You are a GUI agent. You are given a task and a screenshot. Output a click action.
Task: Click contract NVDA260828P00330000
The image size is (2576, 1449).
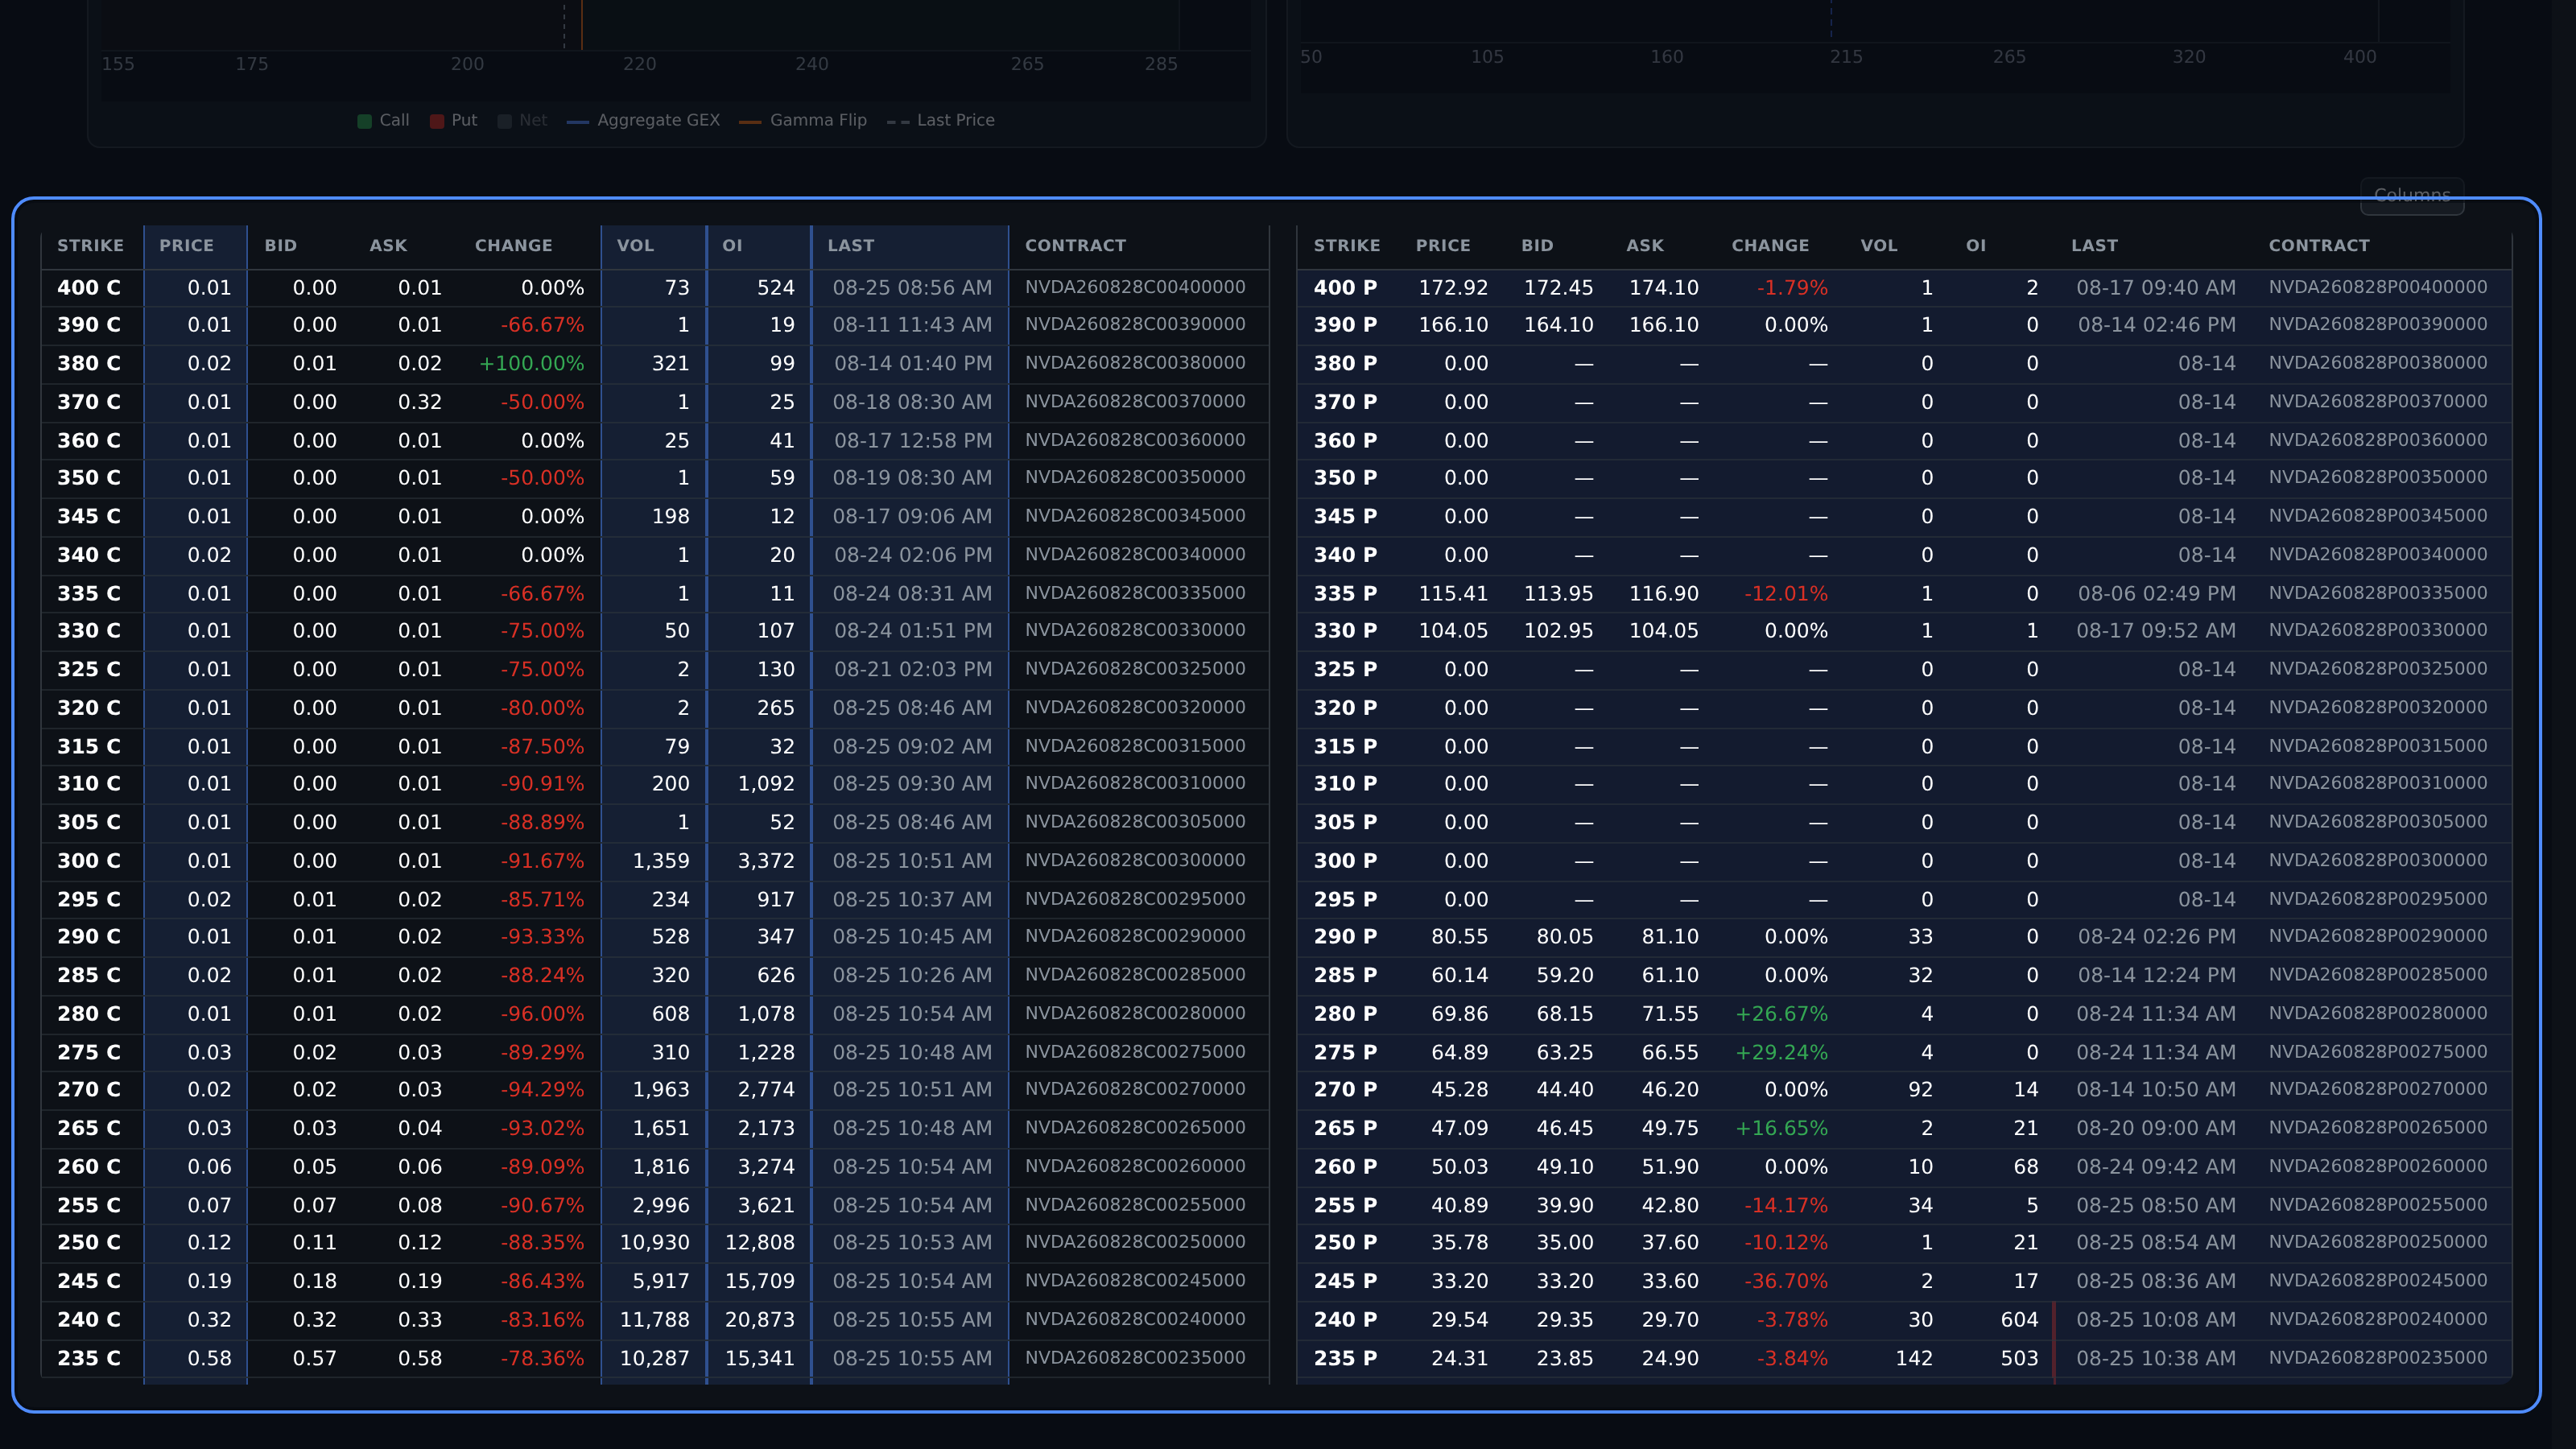2378,630
